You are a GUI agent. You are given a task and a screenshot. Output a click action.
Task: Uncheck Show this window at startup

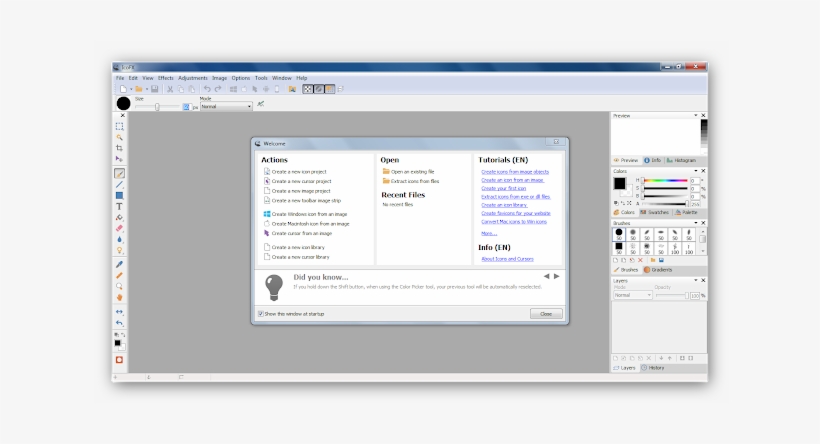click(261, 314)
